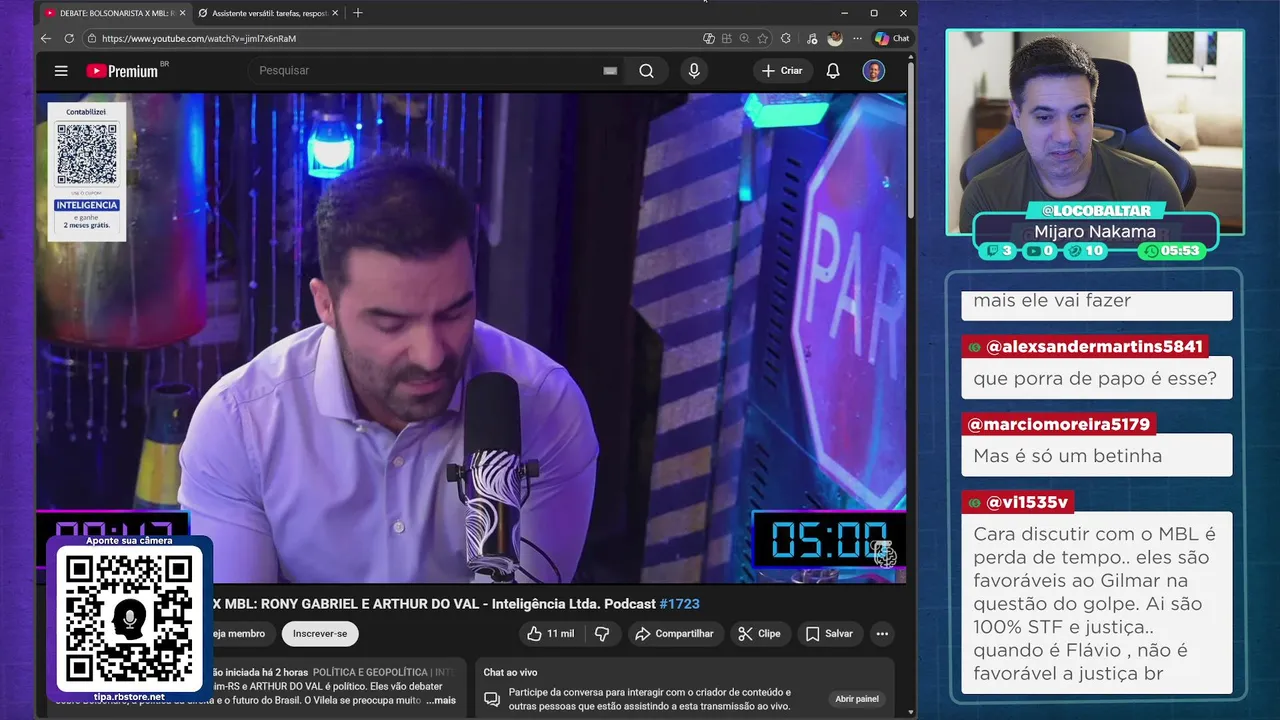
Task: Open browser profile picture
Action: 835,38
